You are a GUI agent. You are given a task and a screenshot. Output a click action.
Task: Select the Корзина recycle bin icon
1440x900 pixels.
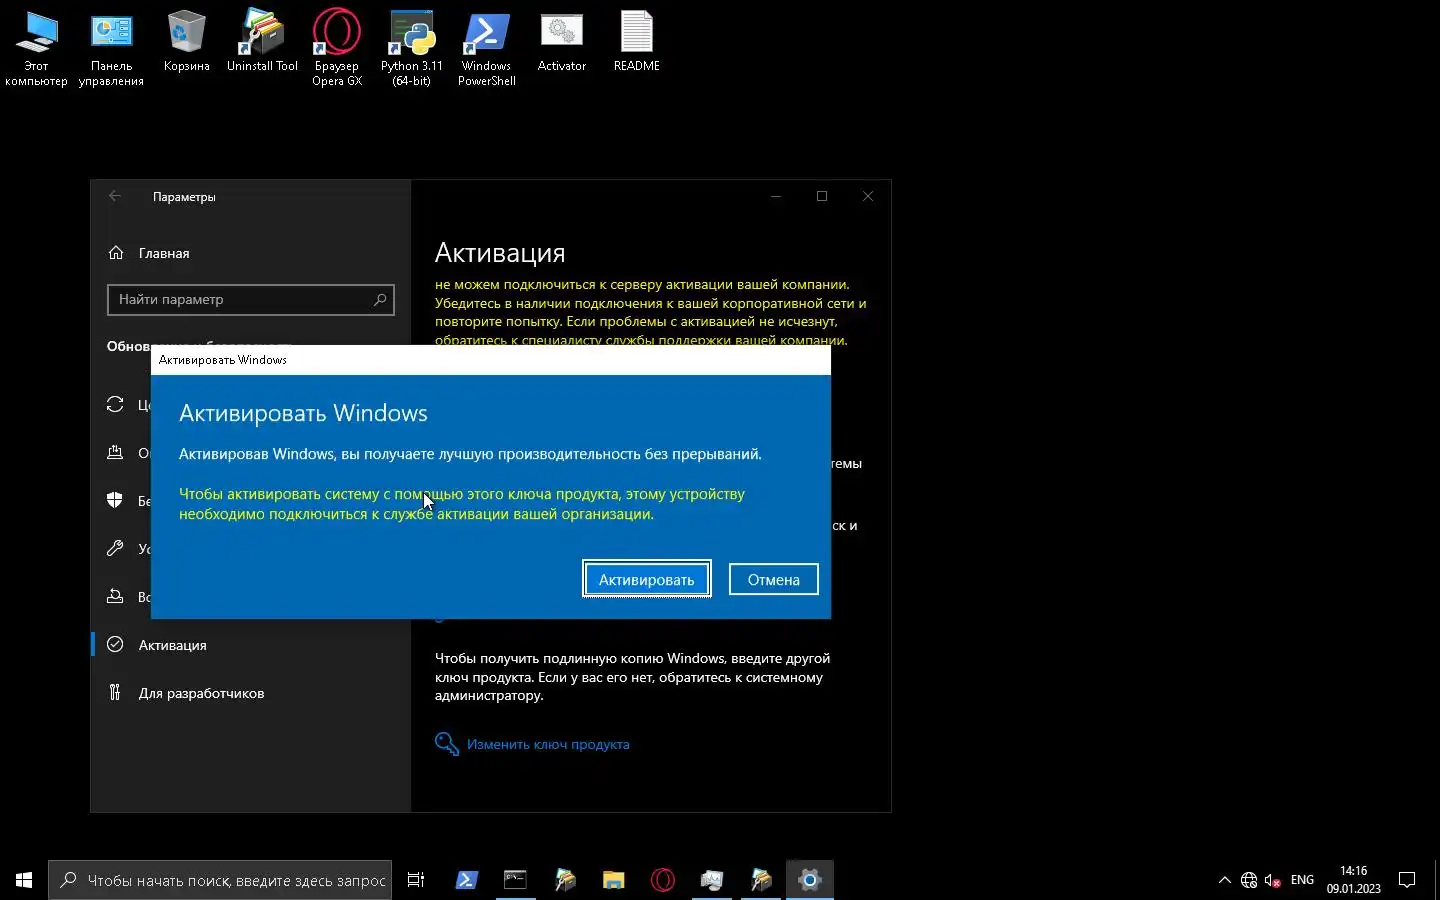187,41
